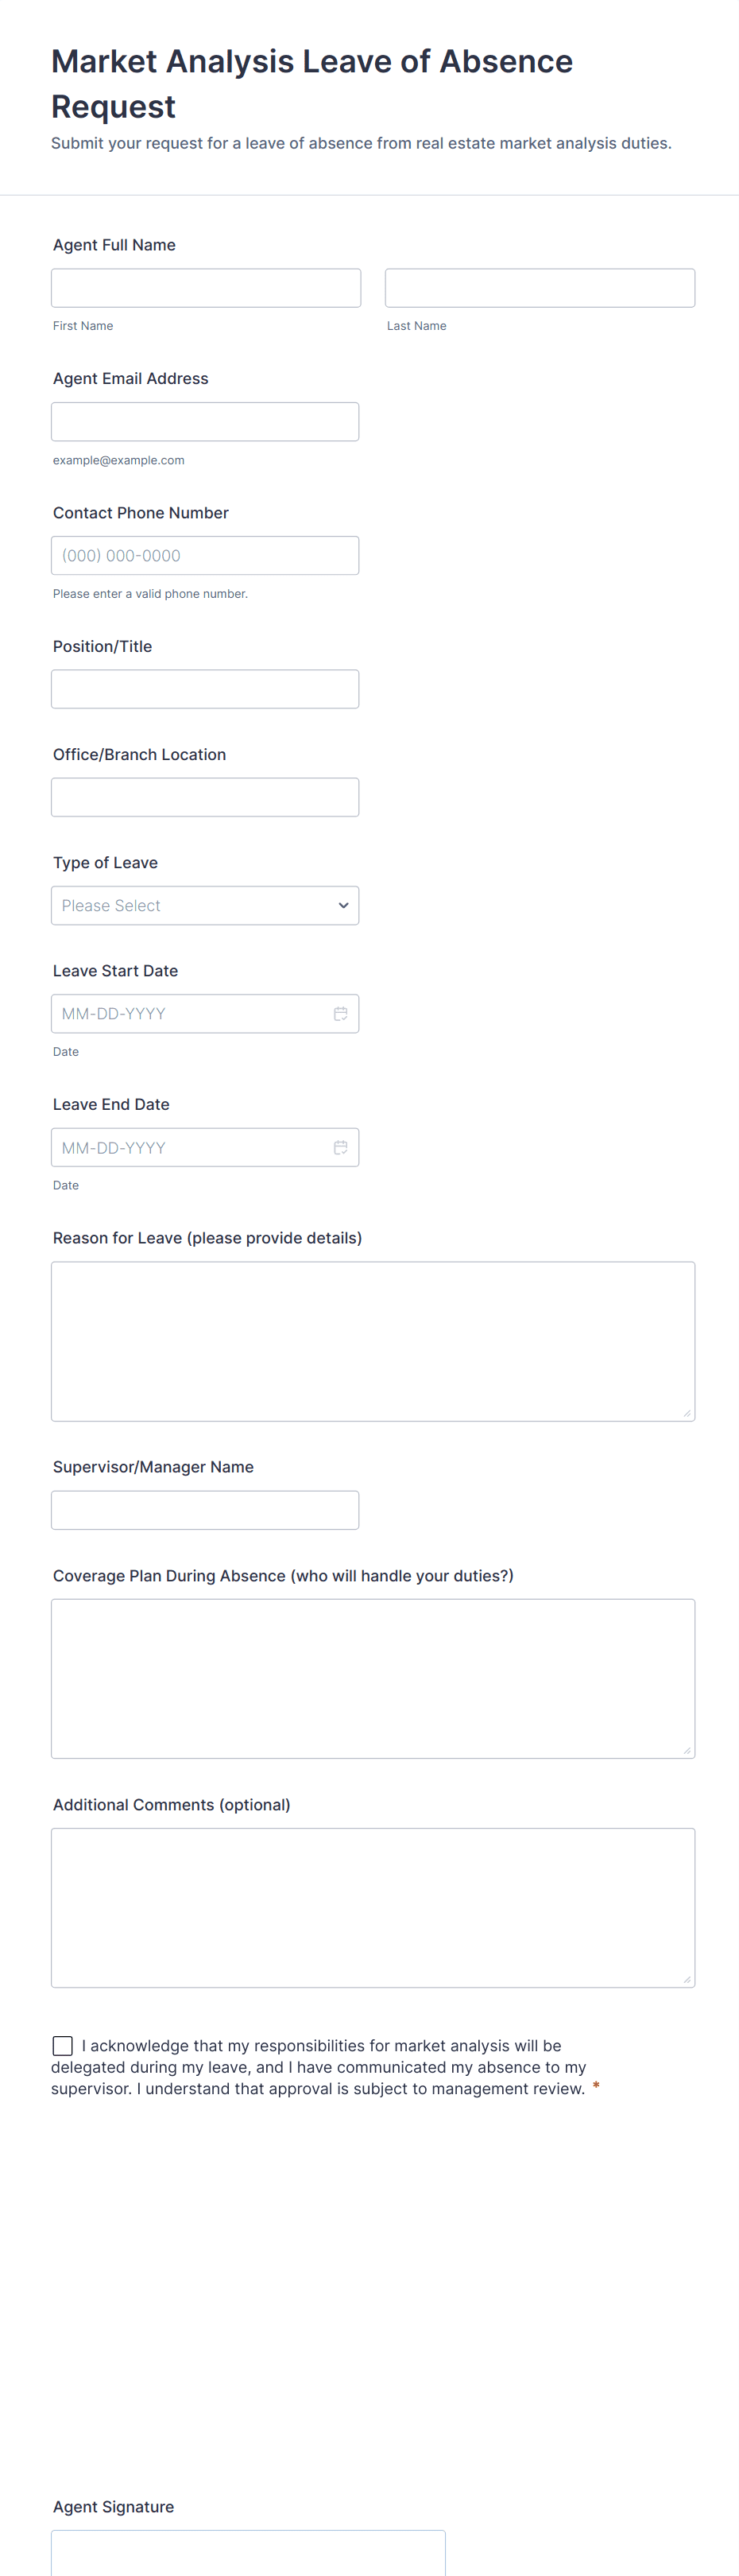Screen dimensions: 739x2576
Task: Focus the Last Name field
Action: [539, 288]
